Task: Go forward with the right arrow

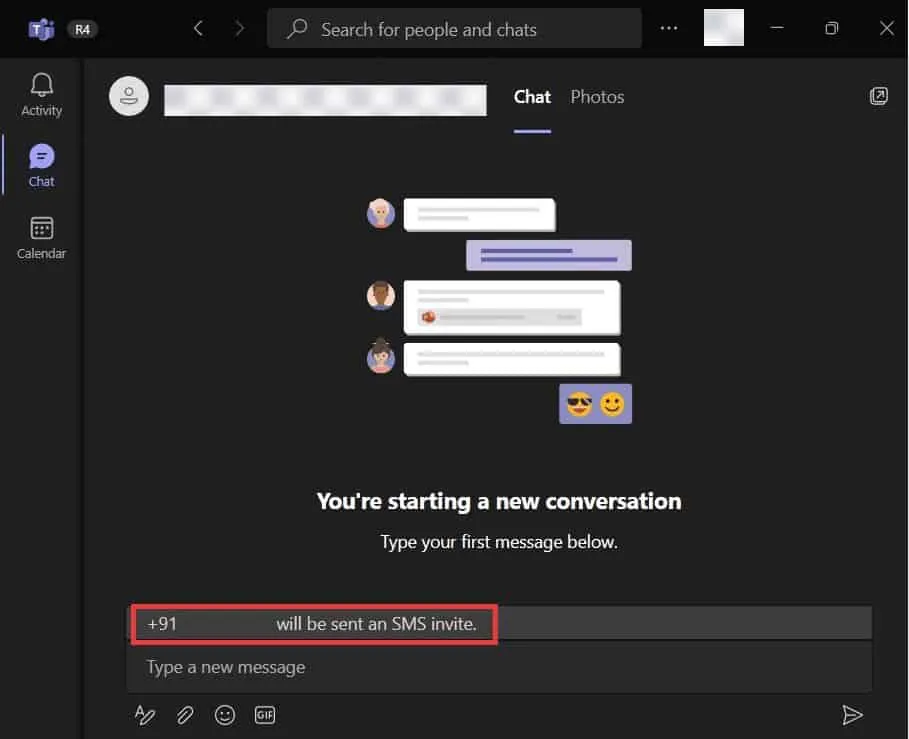Action: click(239, 29)
